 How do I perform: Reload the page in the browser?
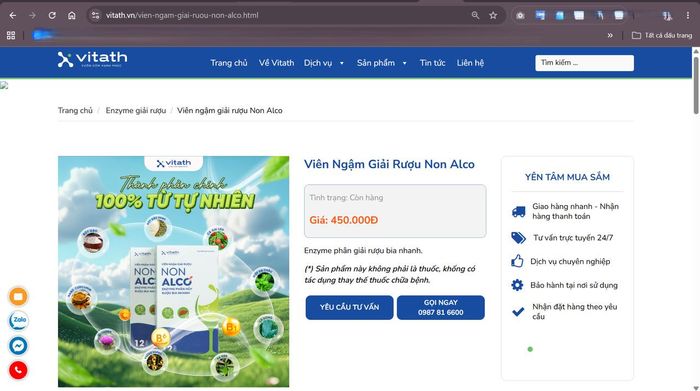(52, 15)
